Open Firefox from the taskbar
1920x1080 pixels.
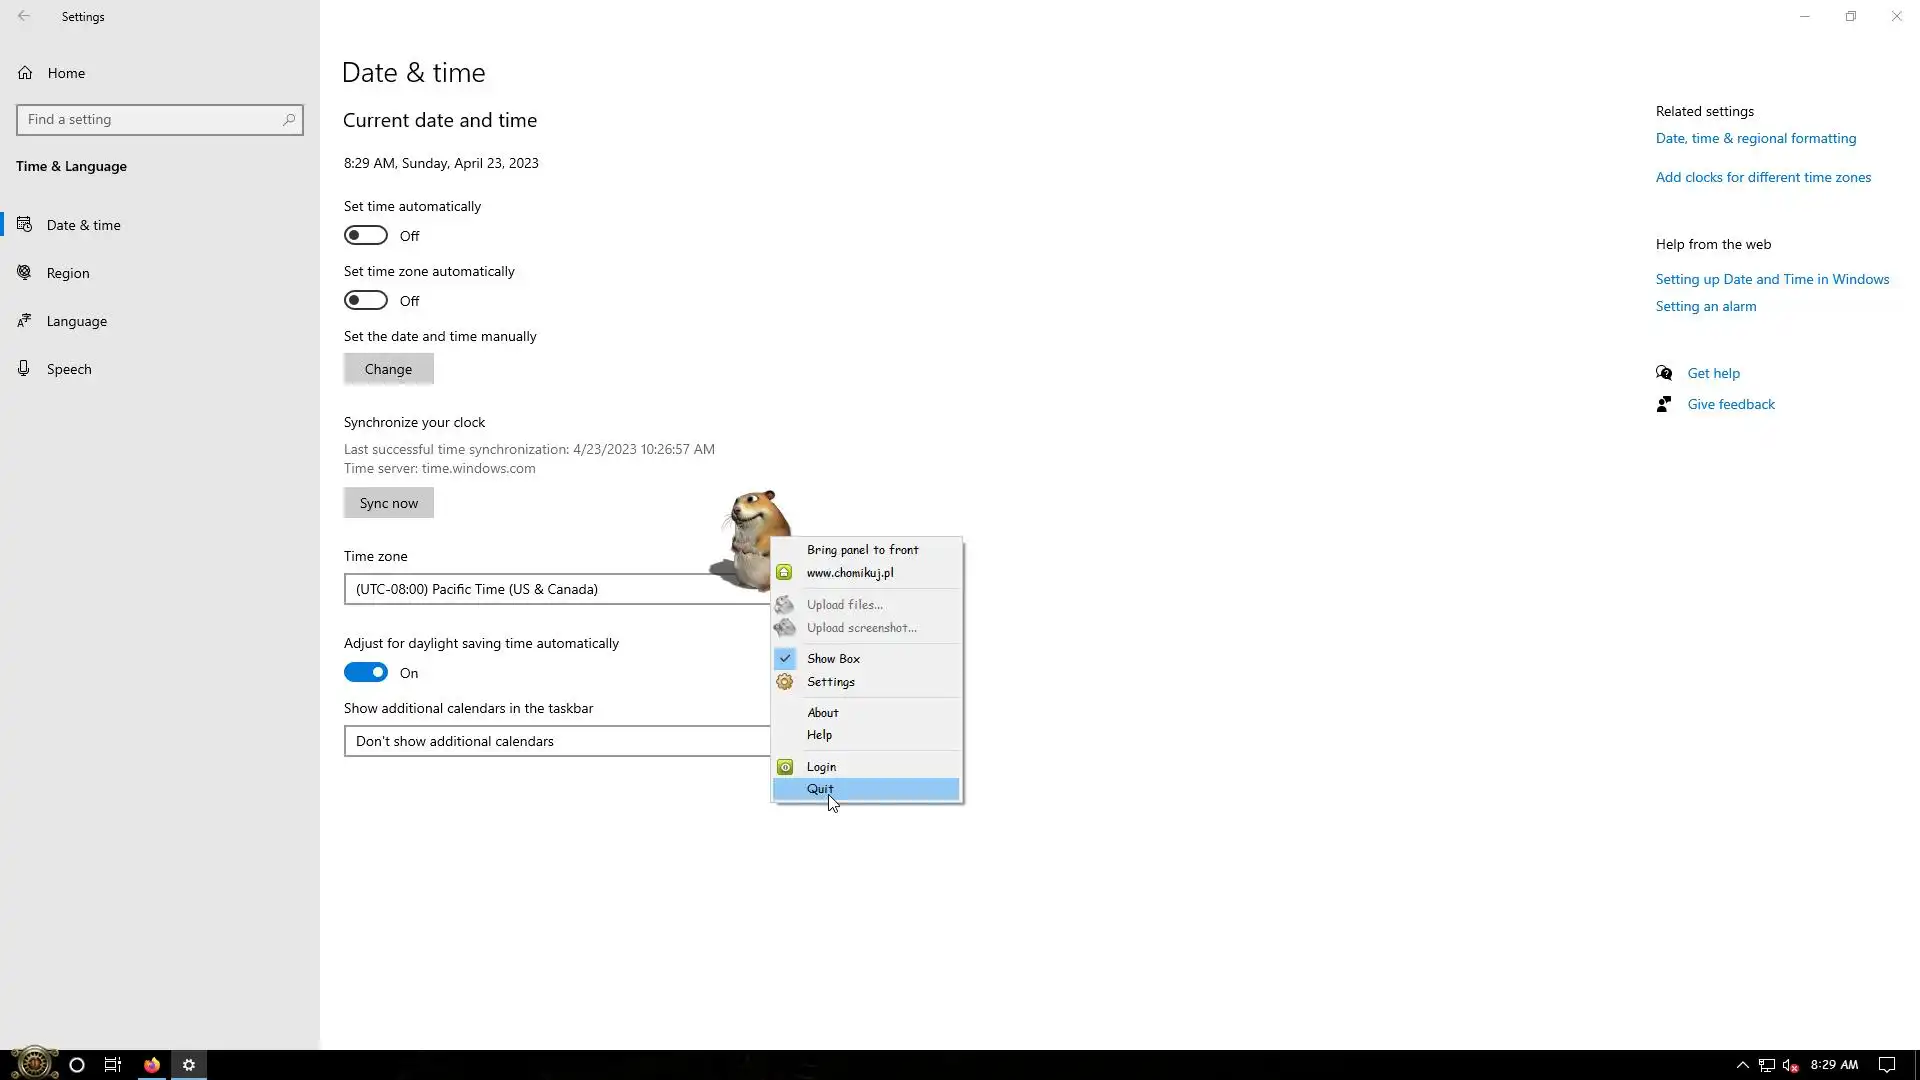151,1065
